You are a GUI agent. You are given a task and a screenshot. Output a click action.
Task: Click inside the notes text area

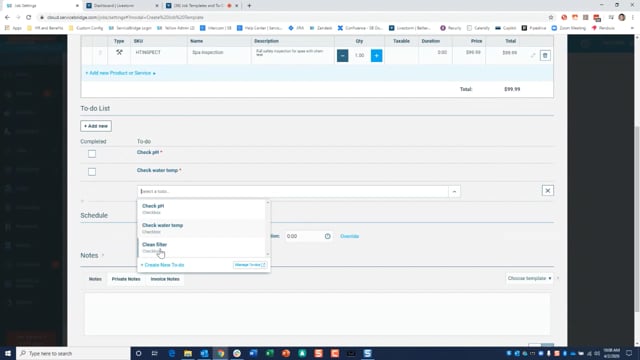(317, 313)
